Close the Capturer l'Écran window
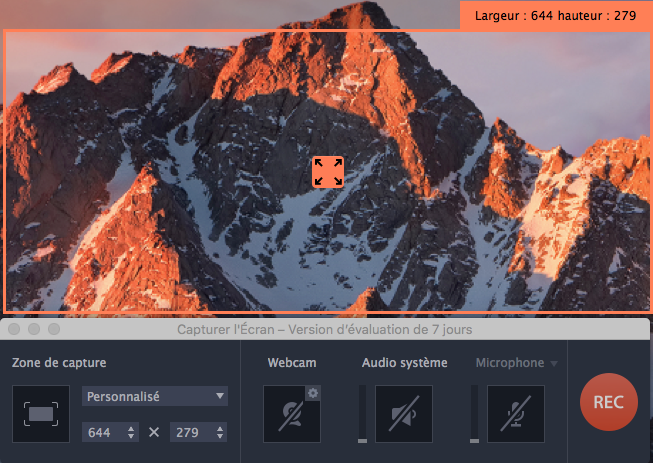This screenshot has width=653, height=463. (14, 329)
